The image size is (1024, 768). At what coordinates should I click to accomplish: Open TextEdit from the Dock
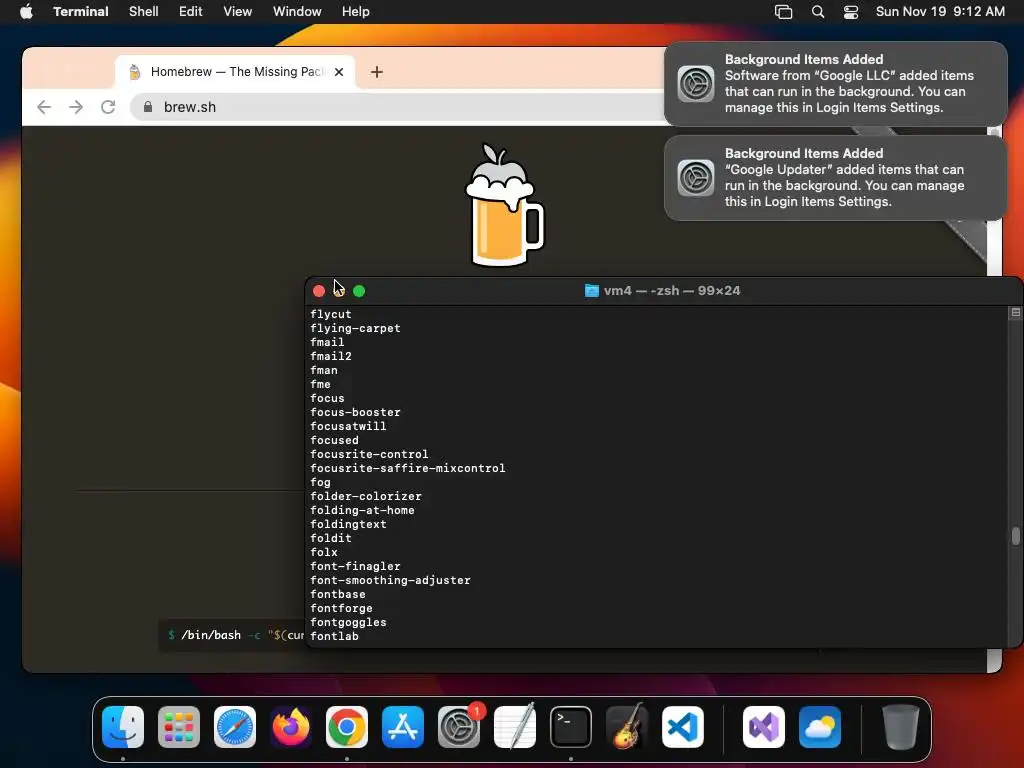point(515,727)
